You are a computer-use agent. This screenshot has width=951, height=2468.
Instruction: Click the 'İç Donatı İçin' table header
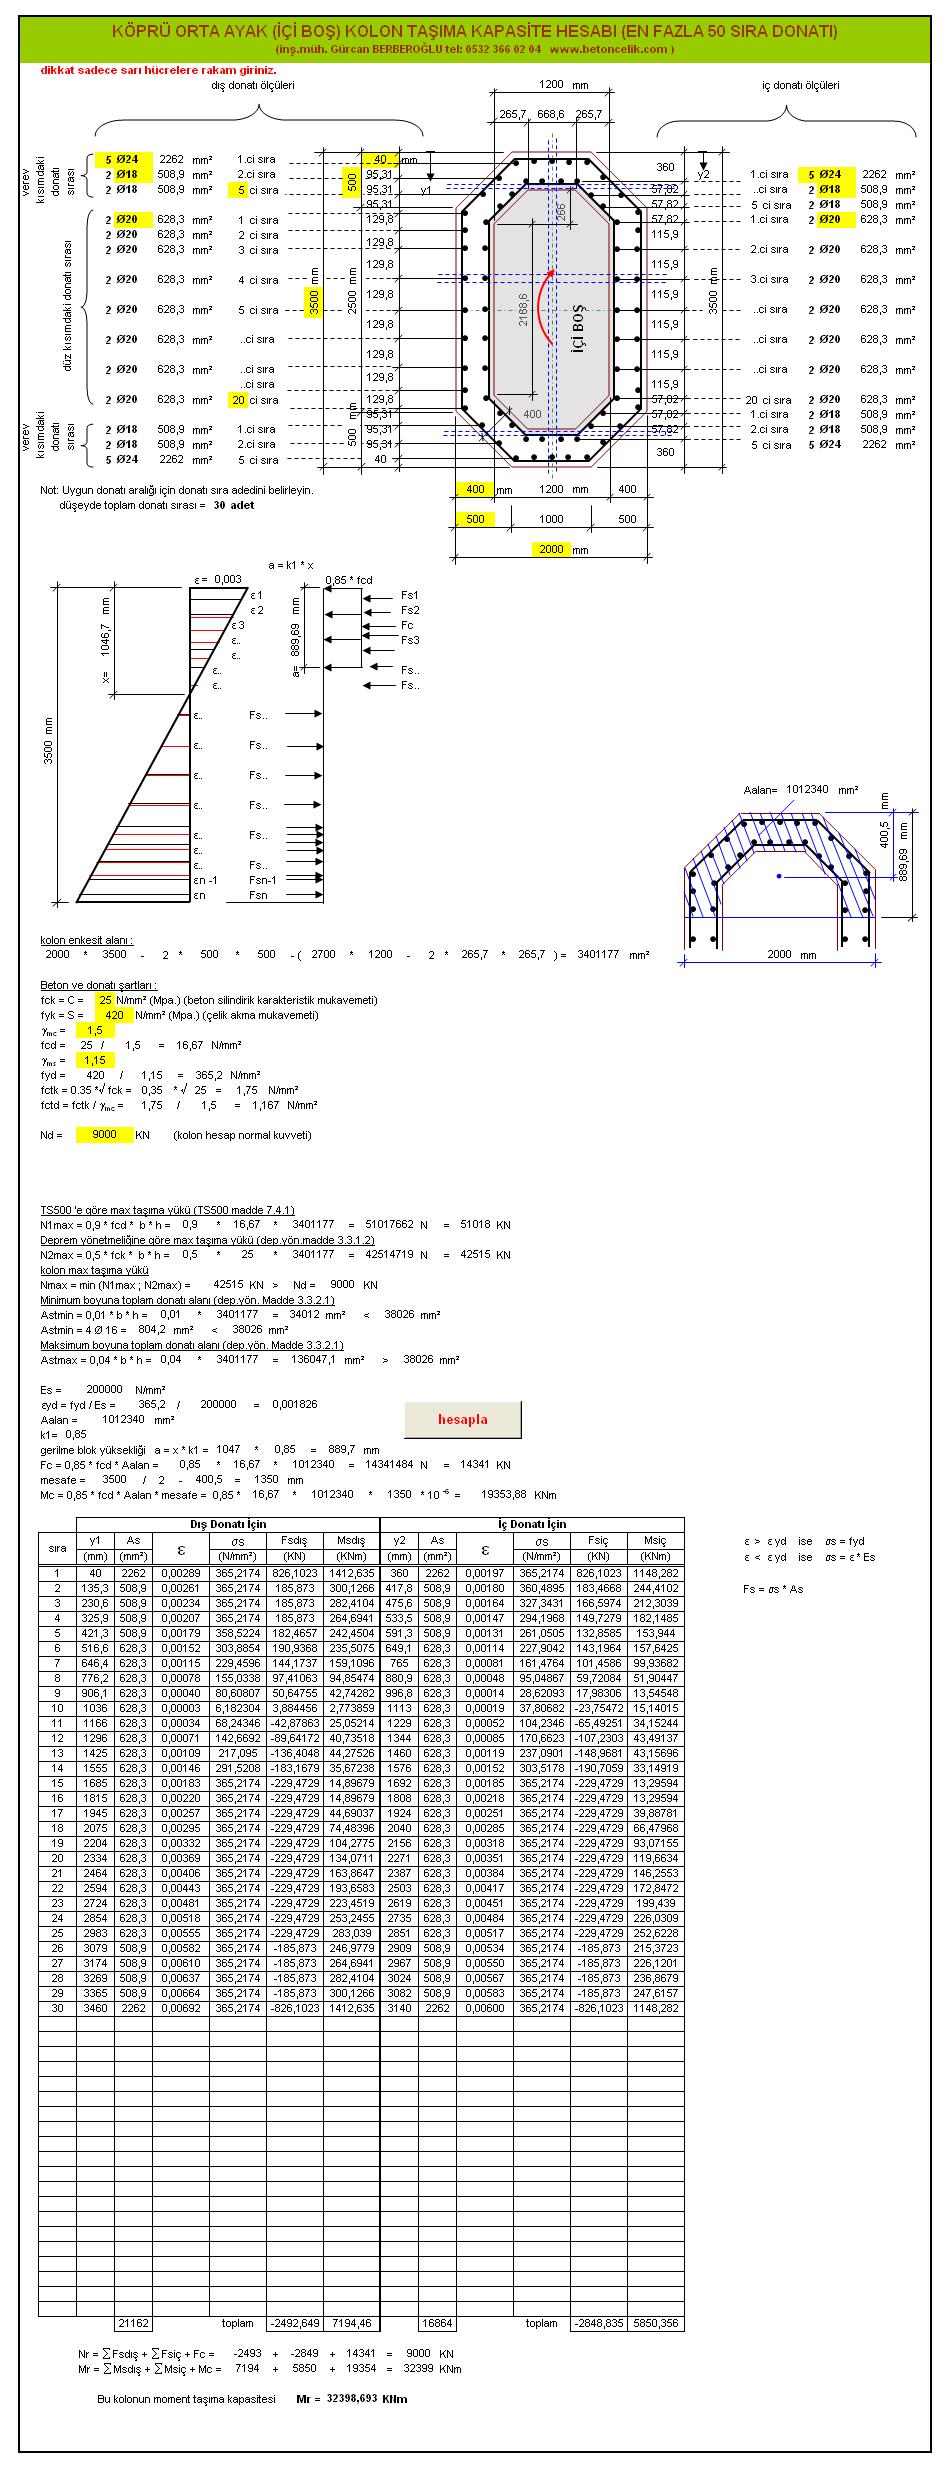(x=532, y=1525)
